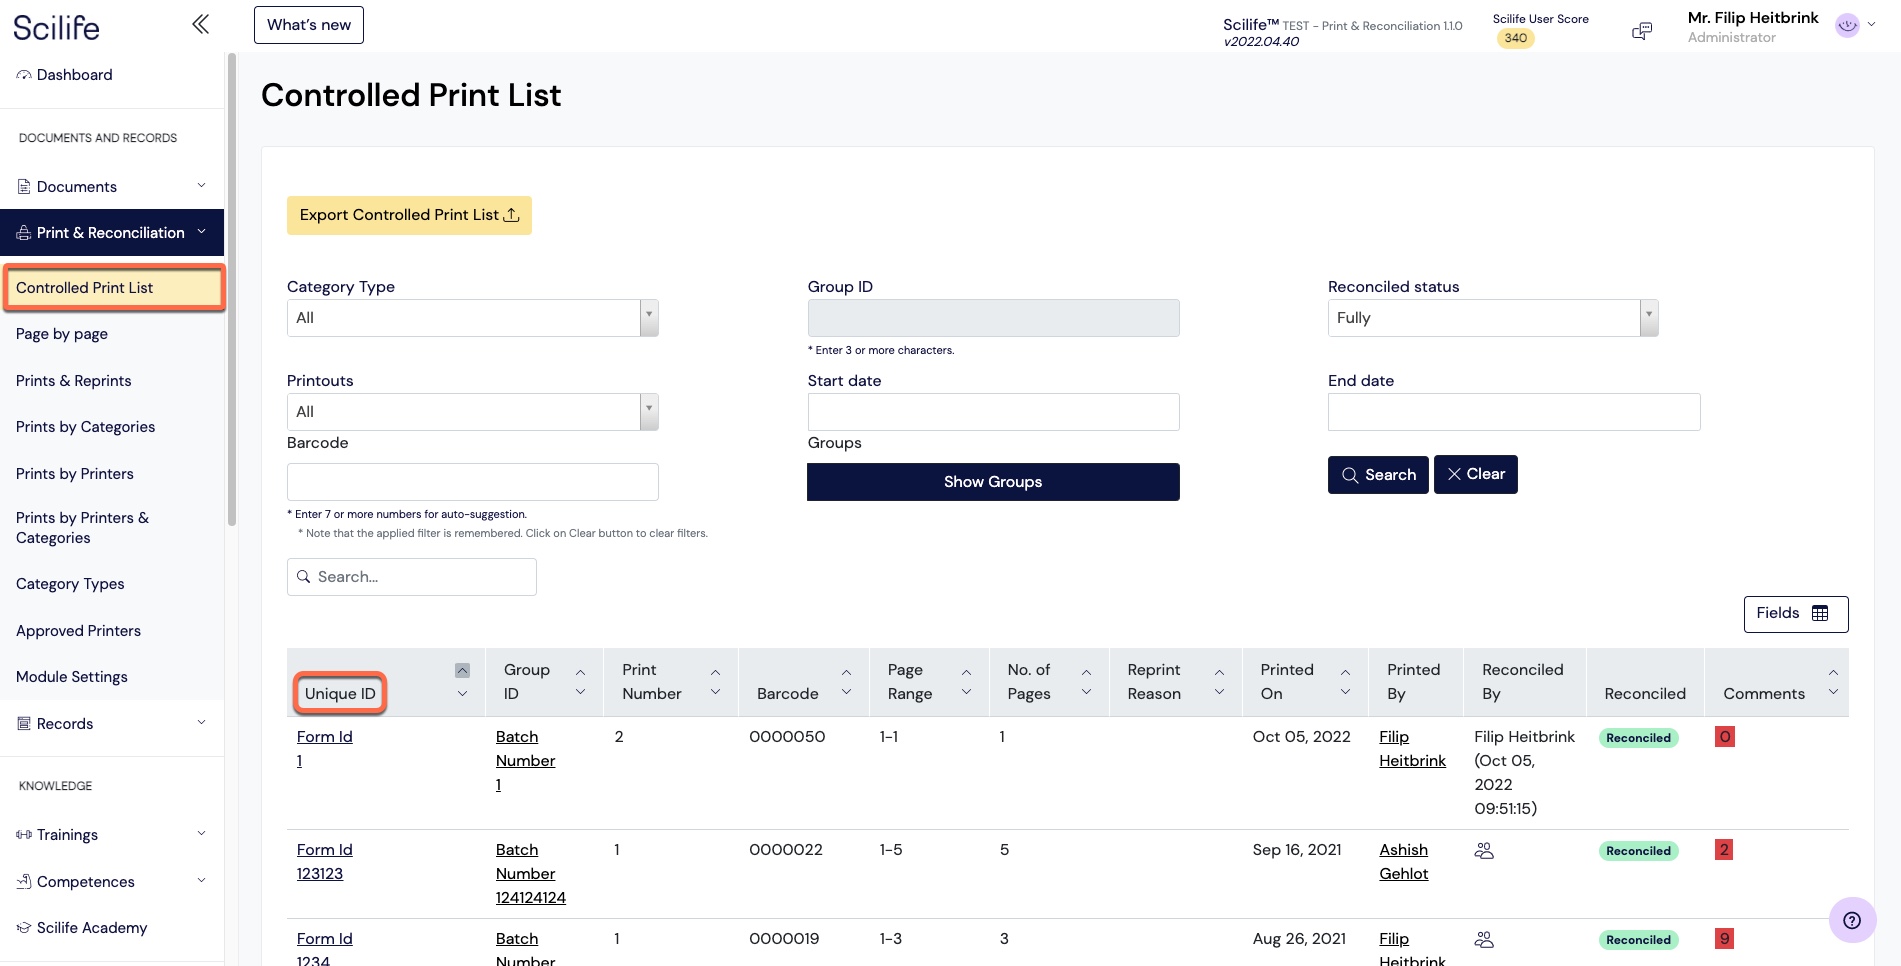Open the Reconciled status dropdown
The height and width of the screenshot is (966, 1901).
click(1492, 318)
